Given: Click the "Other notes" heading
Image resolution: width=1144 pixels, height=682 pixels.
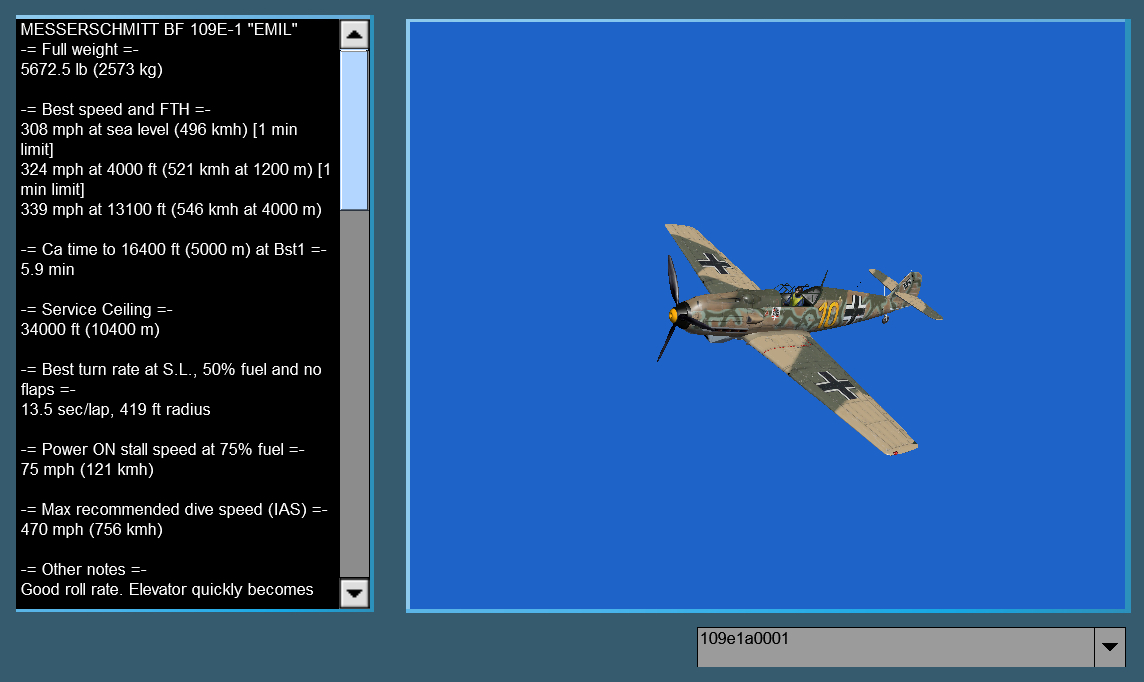Looking at the screenshot, I should [83, 570].
